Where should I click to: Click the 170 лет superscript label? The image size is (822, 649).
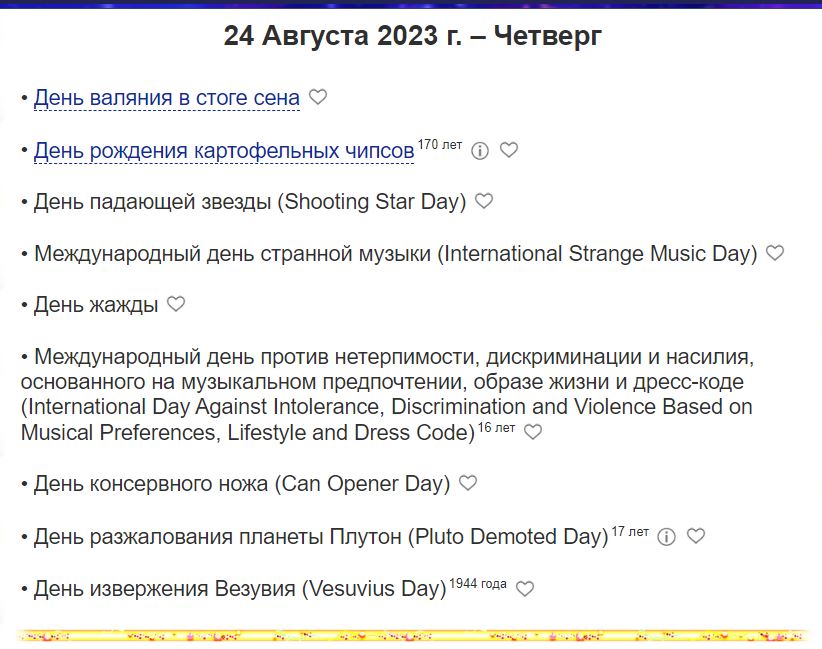[440, 142]
